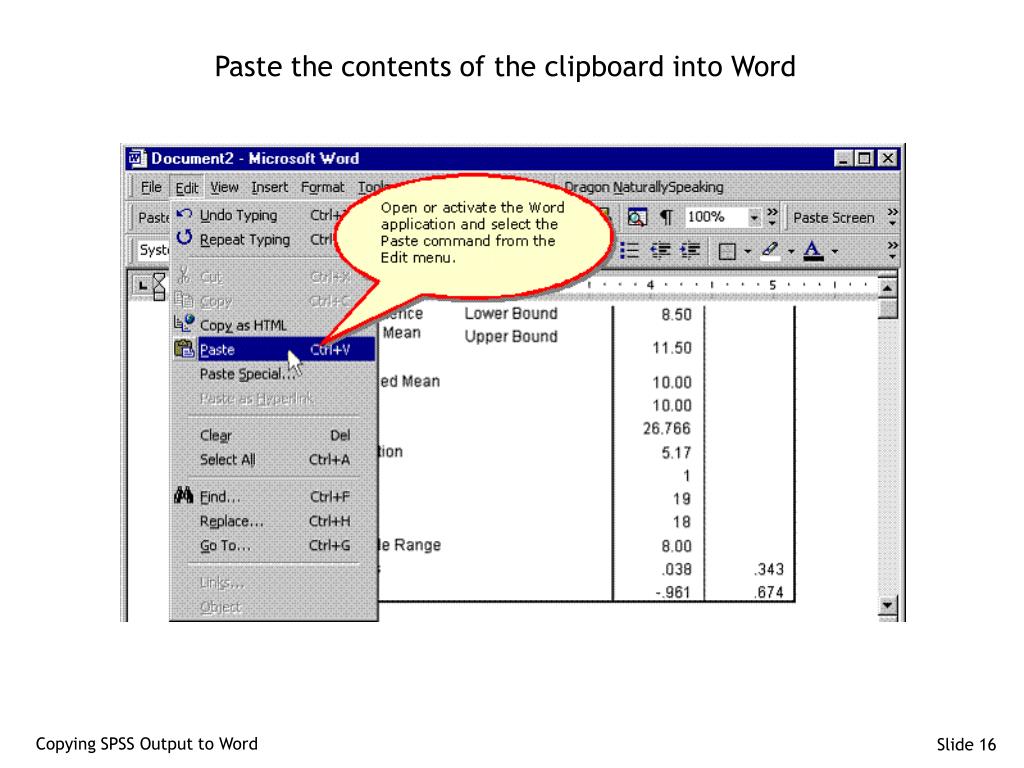Screen dimensions: 1024x768
Task: Click the horizontal ruler at mark 4
Action: 650,285
